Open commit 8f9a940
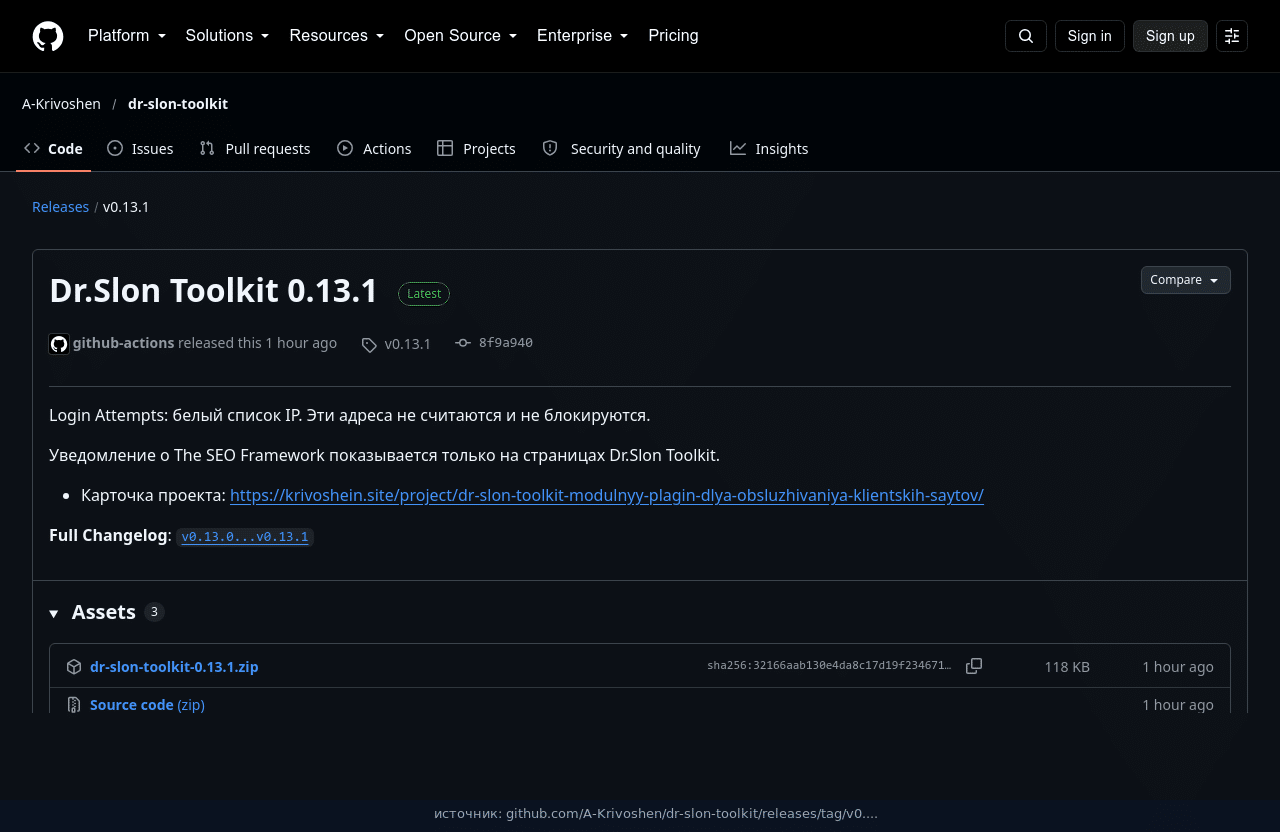The image size is (1280, 832). [505, 343]
